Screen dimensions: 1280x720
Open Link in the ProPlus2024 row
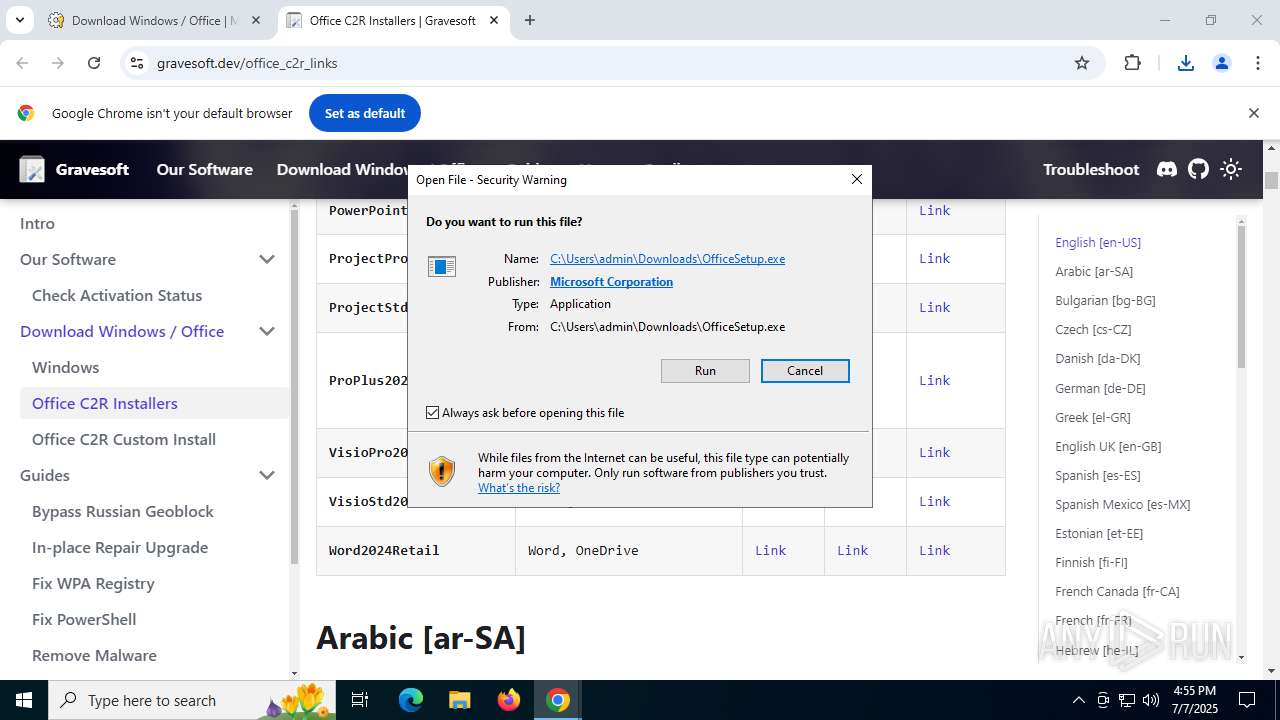click(935, 380)
